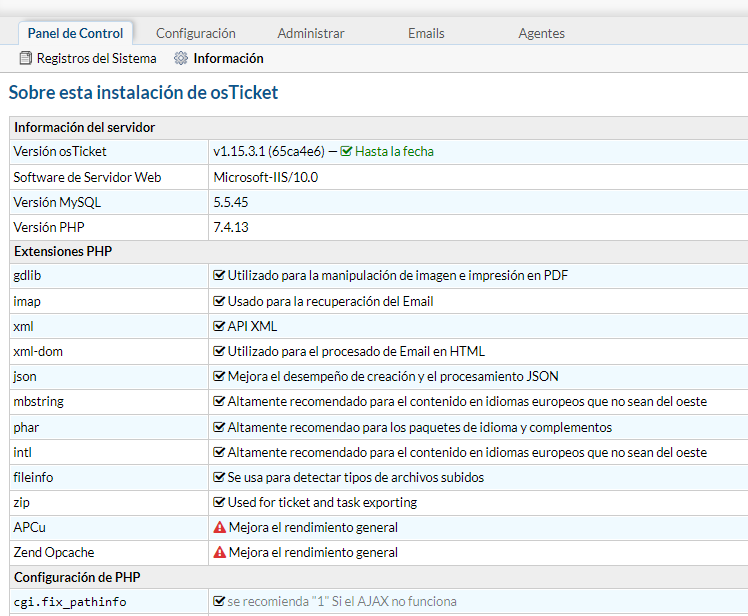
Task: Click the Configuración de PHP section header
Action: click(77, 577)
